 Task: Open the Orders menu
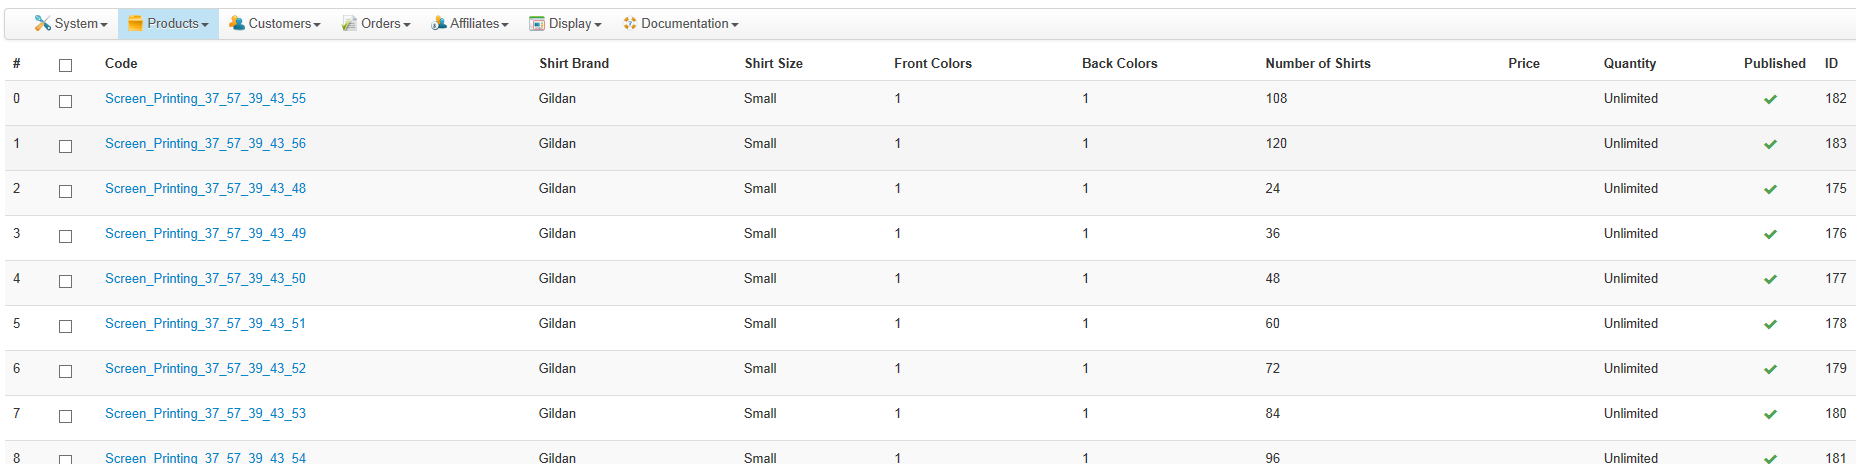(x=385, y=23)
